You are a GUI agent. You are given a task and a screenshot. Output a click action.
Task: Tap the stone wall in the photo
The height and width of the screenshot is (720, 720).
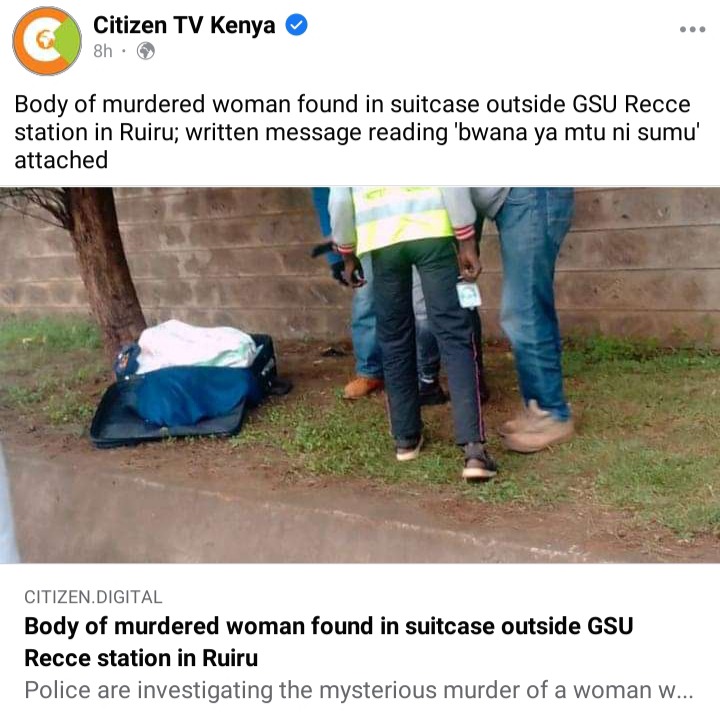click(x=643, y=257)
